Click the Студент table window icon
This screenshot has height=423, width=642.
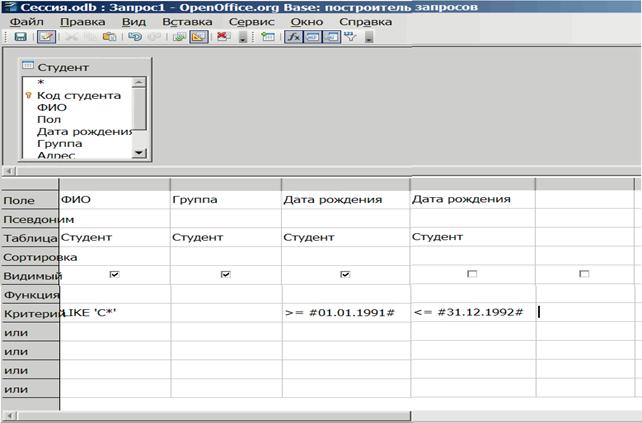[28, 65]
